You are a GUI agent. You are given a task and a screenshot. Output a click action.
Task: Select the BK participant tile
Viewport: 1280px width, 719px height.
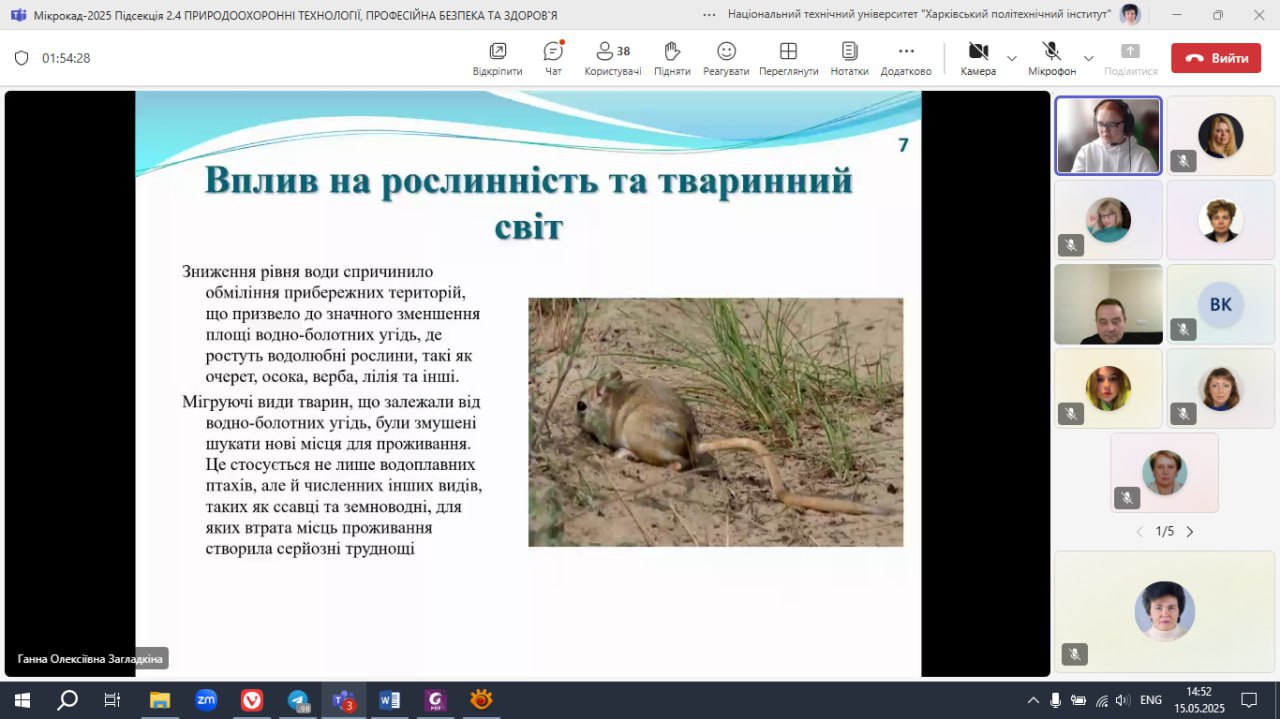click(x=1220, y=304)
